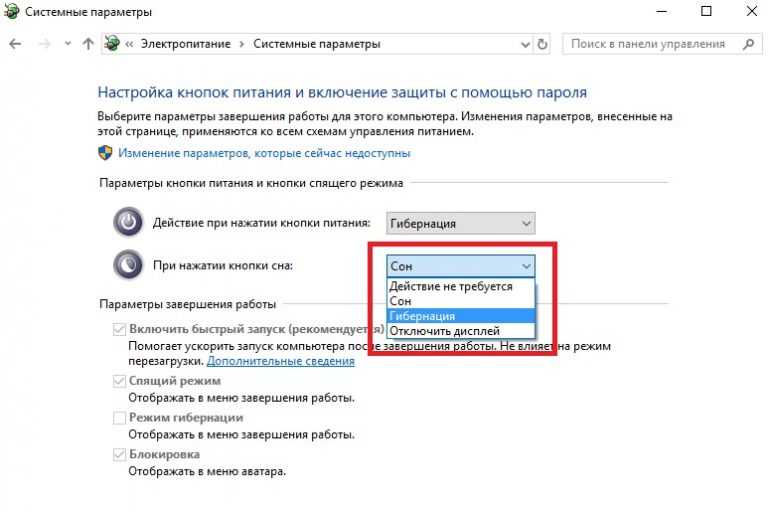Toggle the Спящий режим checkbox
This screenshot has height=512, width=768.
coord(119,381)
